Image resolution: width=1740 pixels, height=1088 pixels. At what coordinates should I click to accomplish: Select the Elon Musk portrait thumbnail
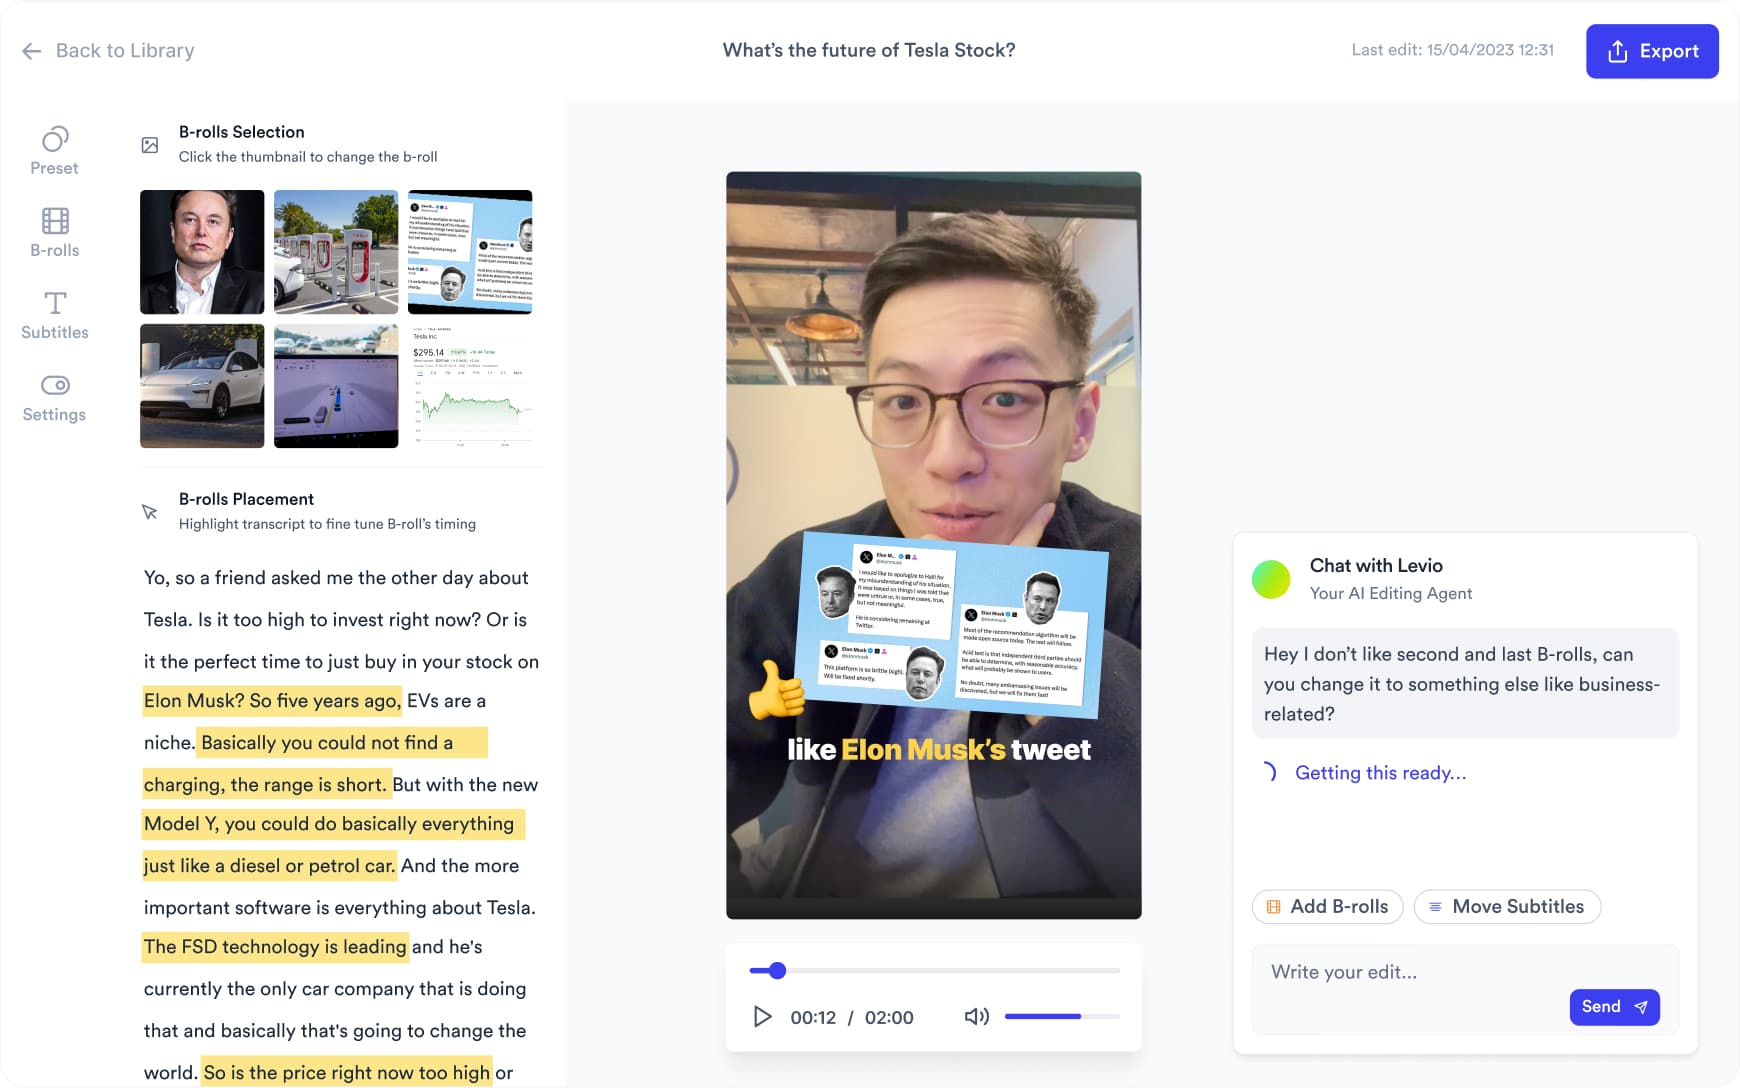202,252
